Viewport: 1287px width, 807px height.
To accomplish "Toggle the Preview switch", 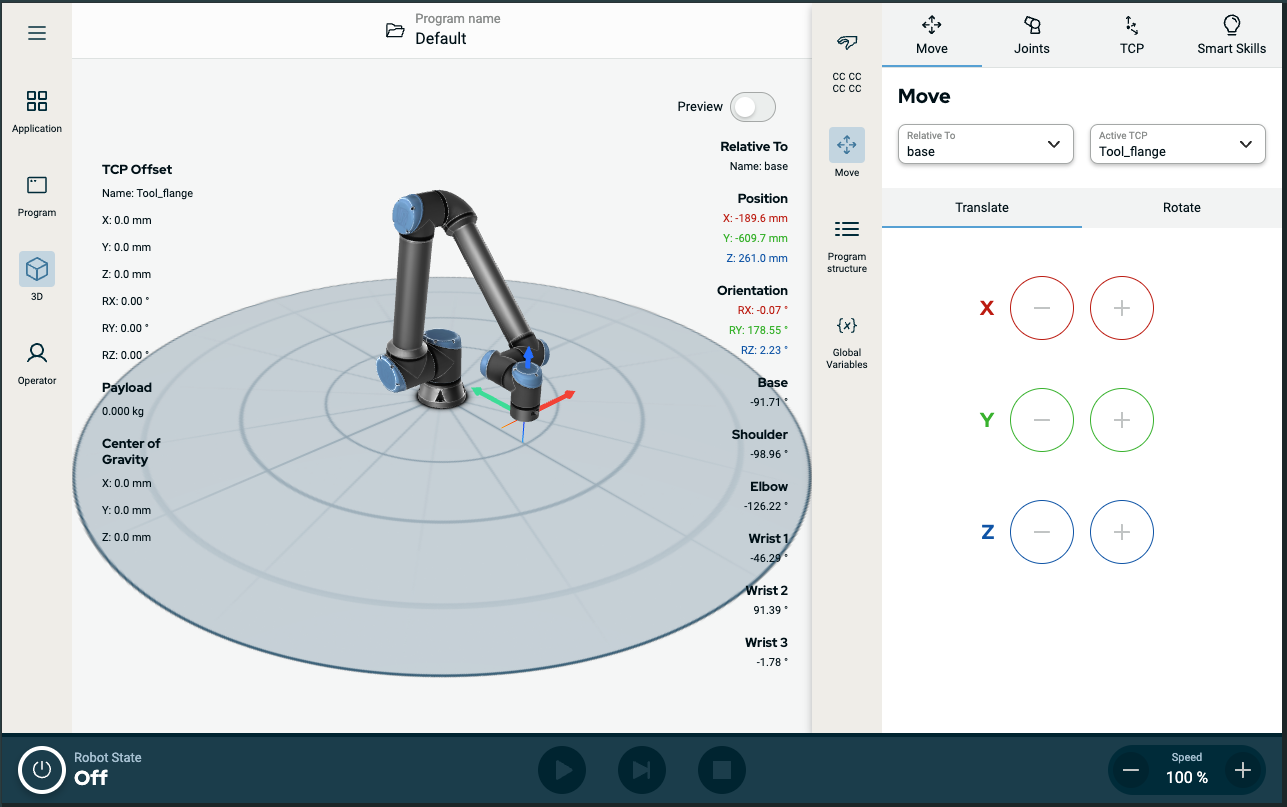I will pos(752,107).
